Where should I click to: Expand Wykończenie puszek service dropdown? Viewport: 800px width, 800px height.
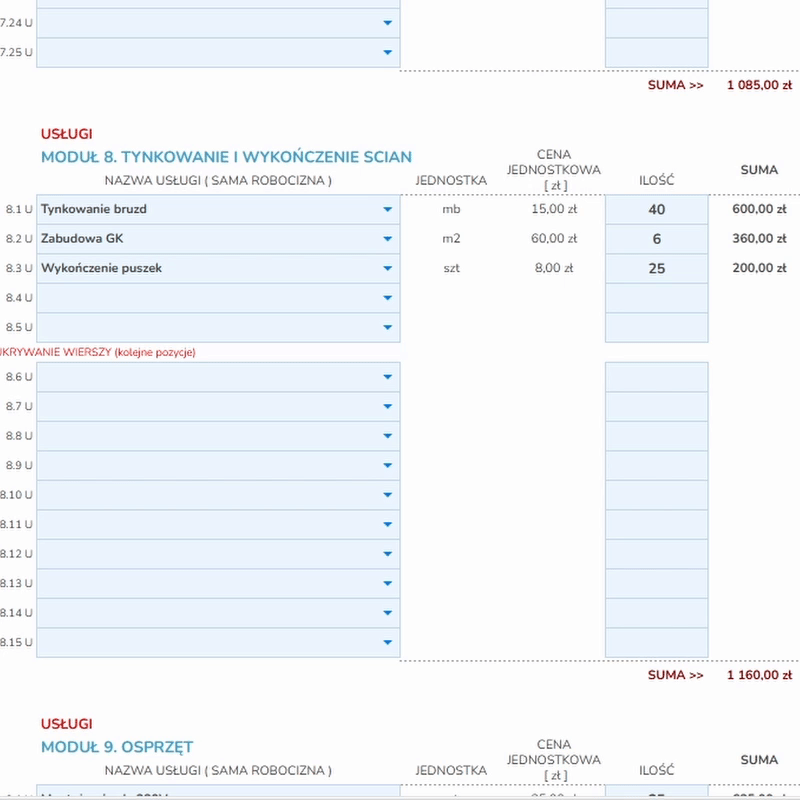(388, 269)
